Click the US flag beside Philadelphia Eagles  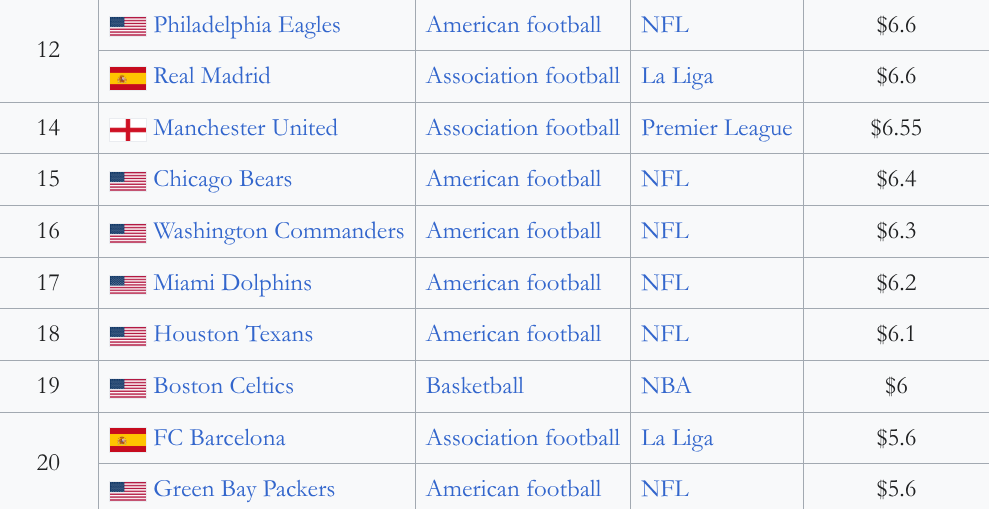click(128, 26)
